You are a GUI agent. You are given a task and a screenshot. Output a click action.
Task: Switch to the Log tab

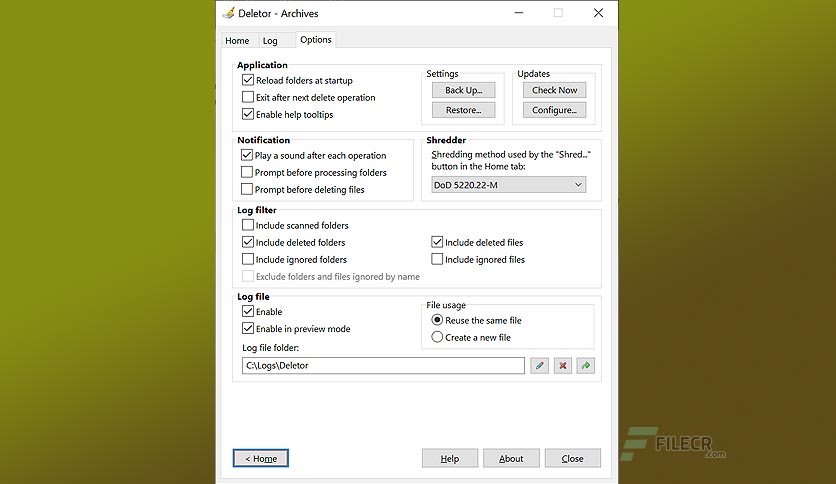tap(270, 41)
